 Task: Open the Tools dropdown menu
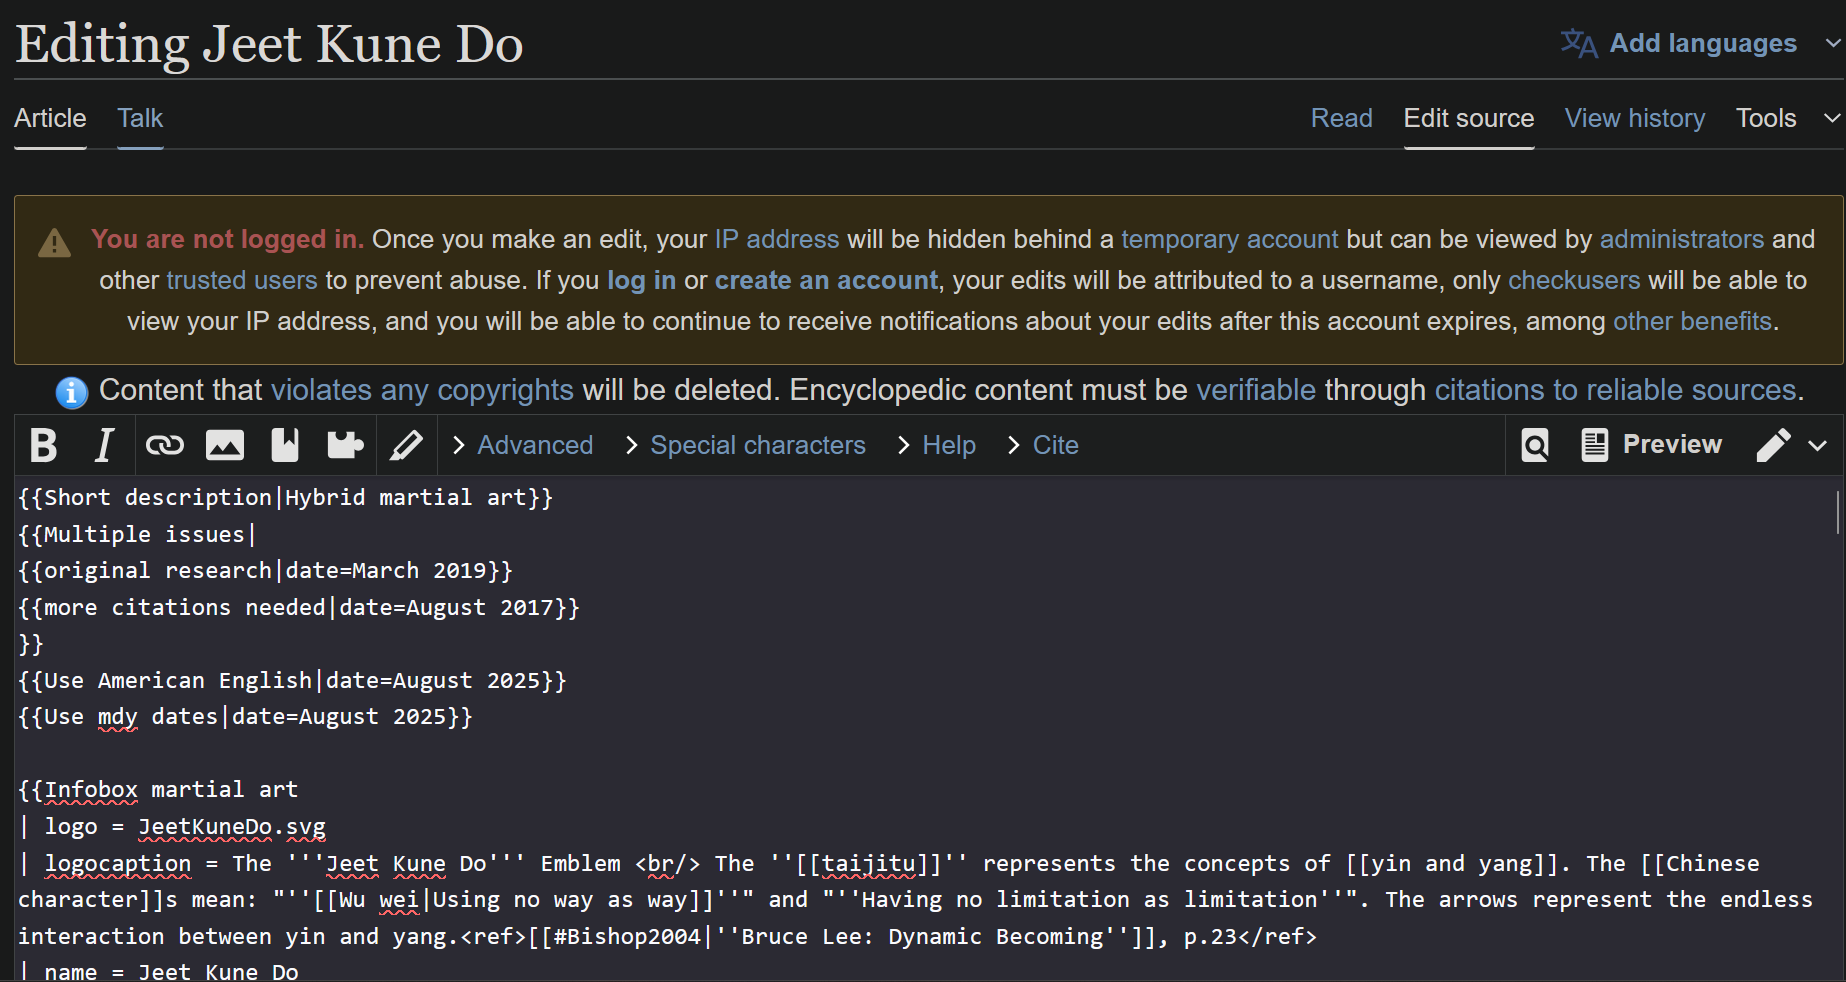[x=1788, y=118]
